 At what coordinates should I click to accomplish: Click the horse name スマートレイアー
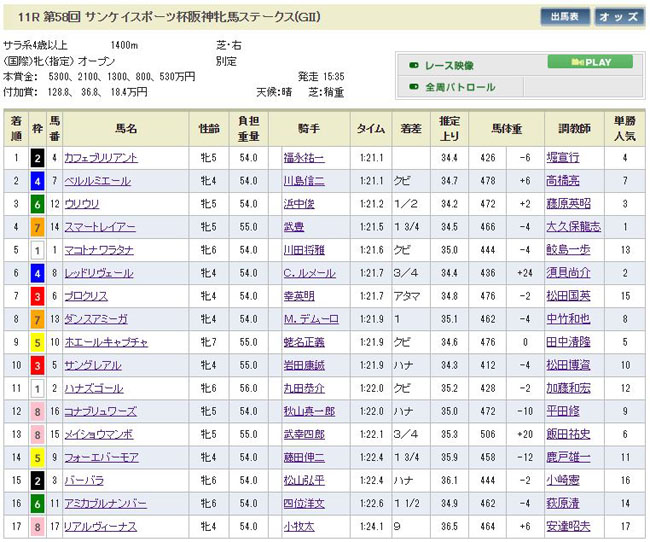(100, 227)
